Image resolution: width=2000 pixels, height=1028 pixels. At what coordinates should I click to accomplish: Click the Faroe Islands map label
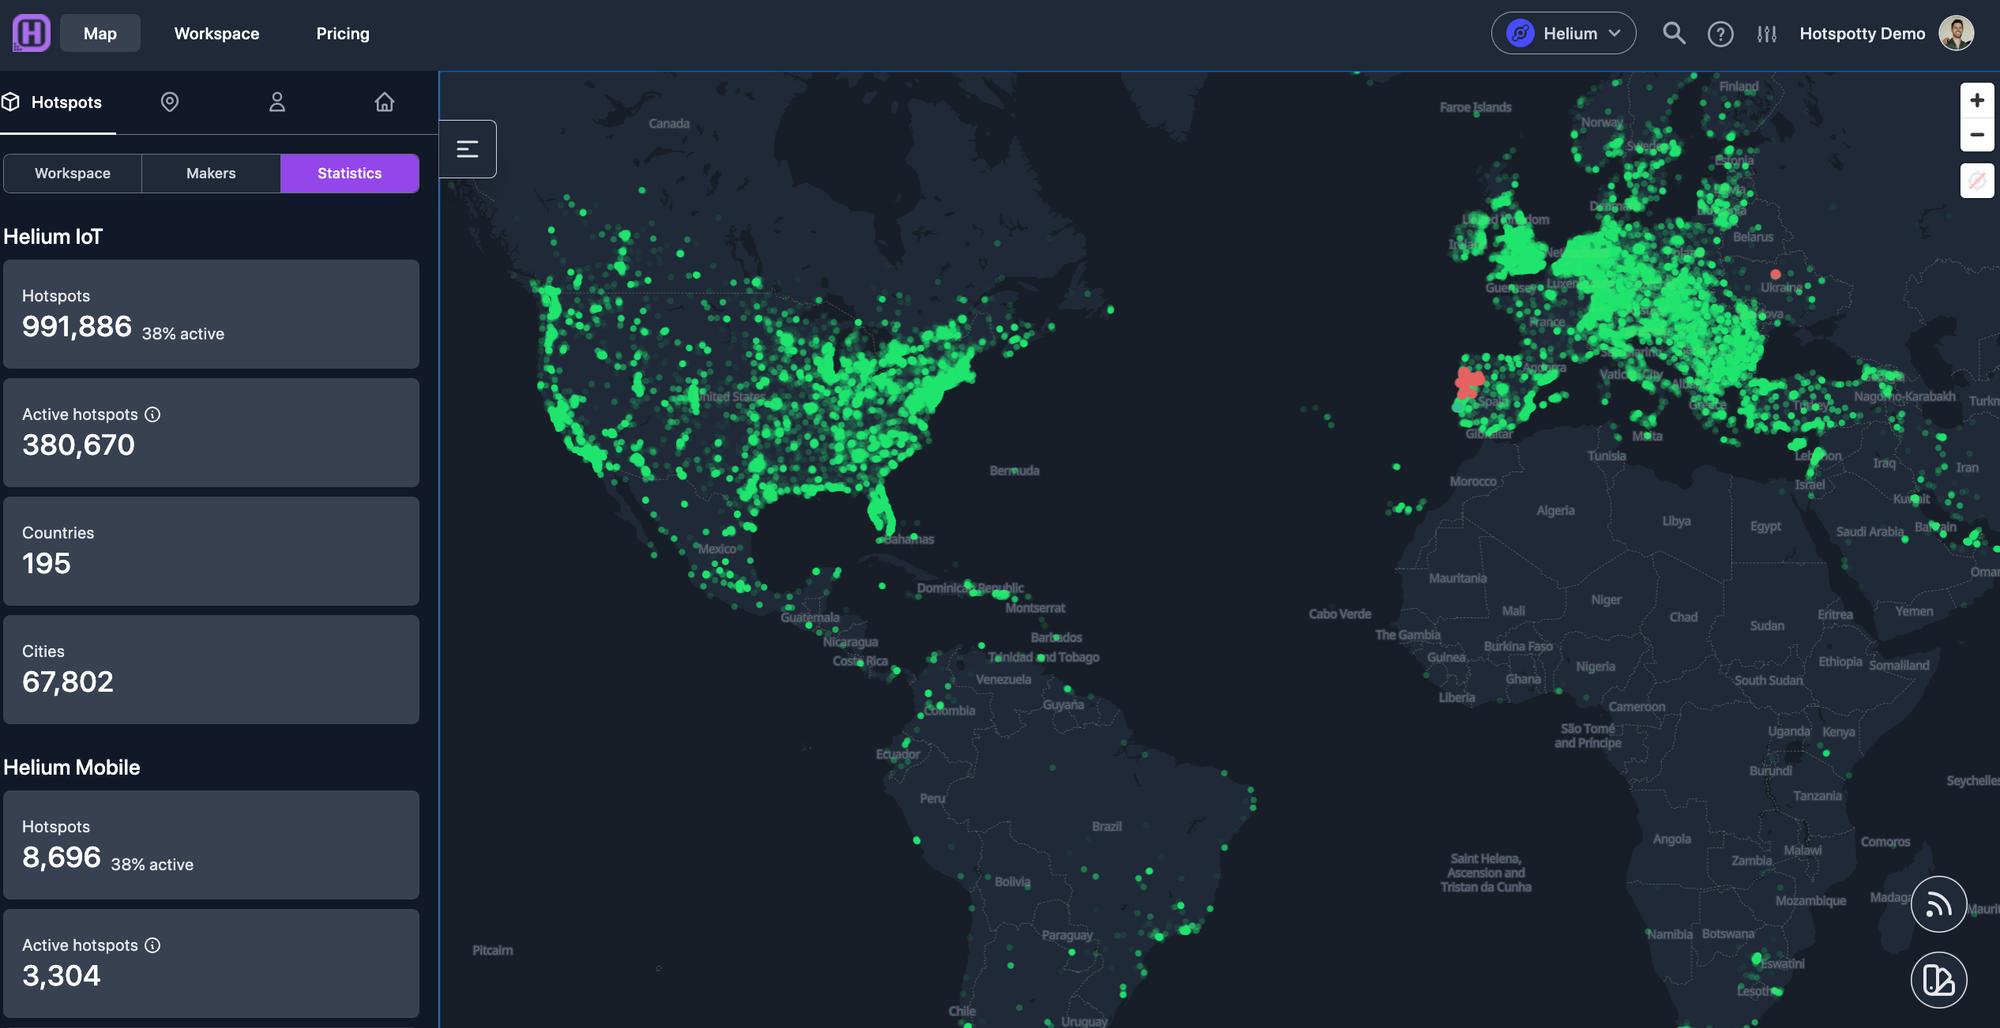coord(1476,107)
